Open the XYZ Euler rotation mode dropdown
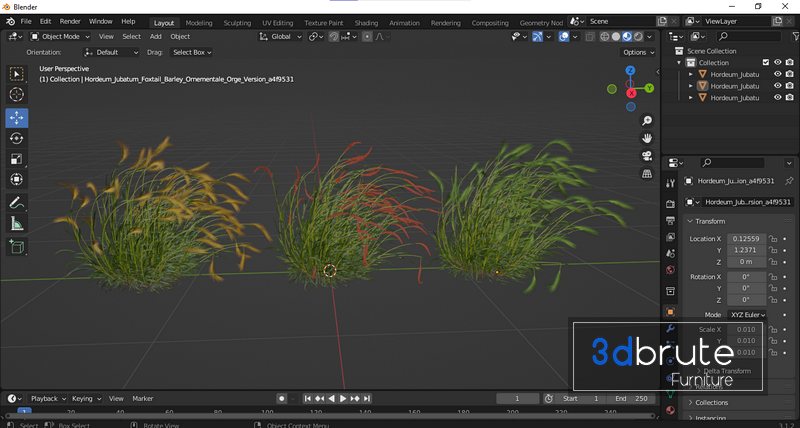The width and height of the screenshot is (800, 428). 747,315
